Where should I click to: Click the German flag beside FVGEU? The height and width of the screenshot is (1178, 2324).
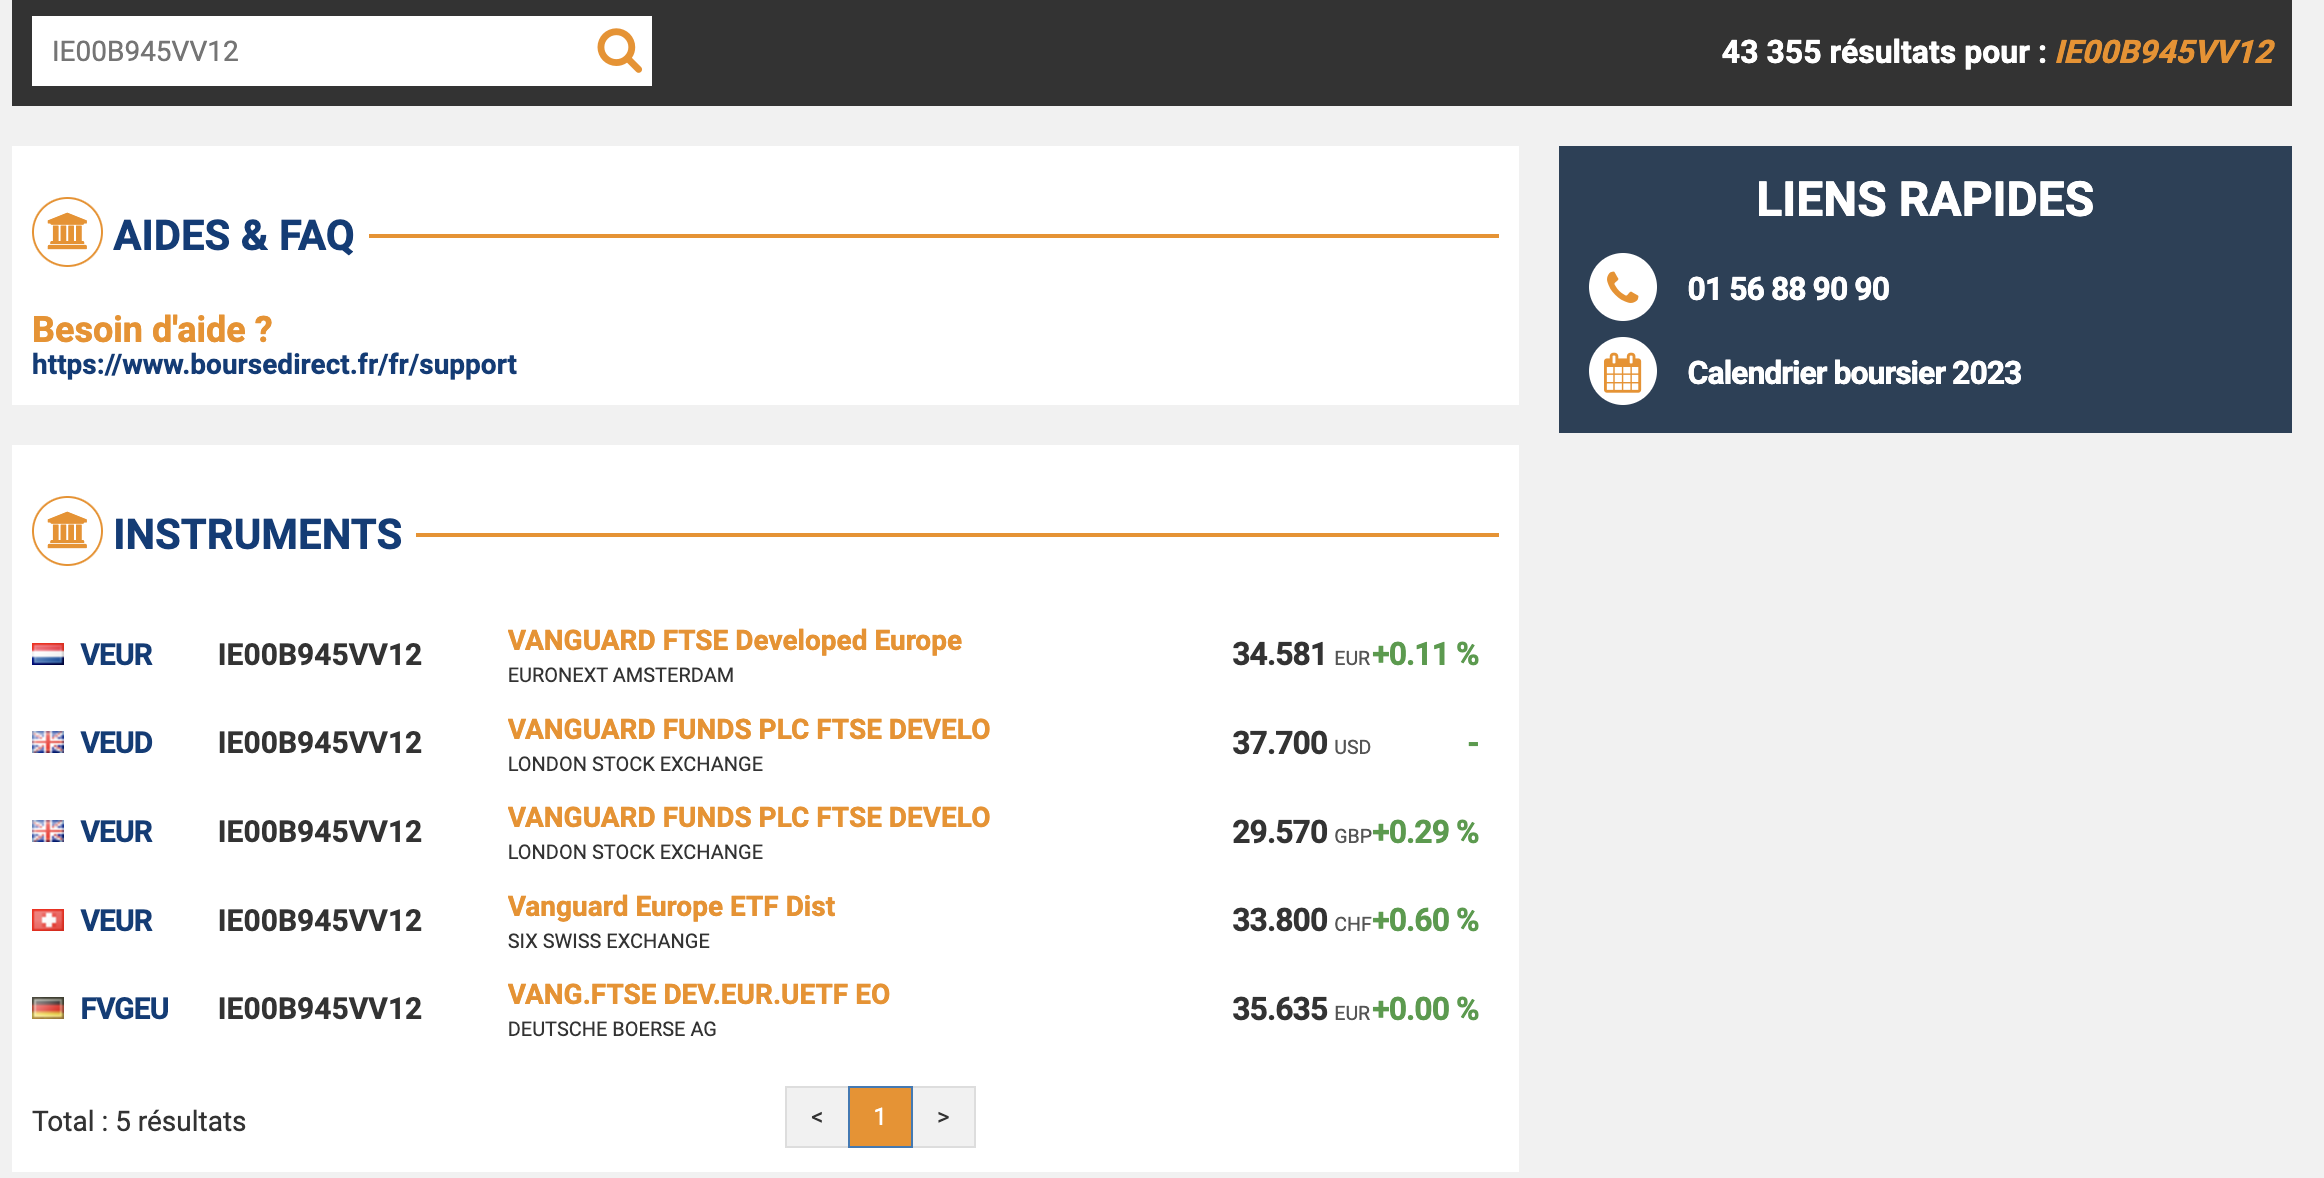[x=48, y=1008]
